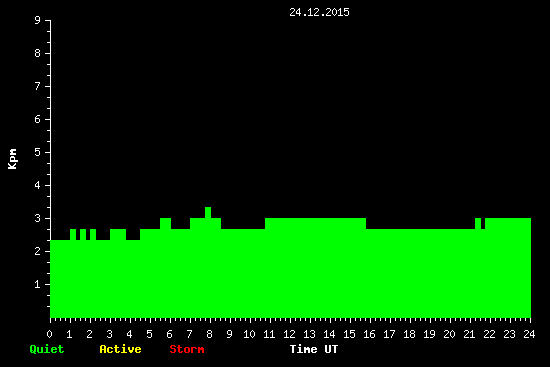Click the red Storm legend label
The image size is (550, 367).
(x=187, y=349)
